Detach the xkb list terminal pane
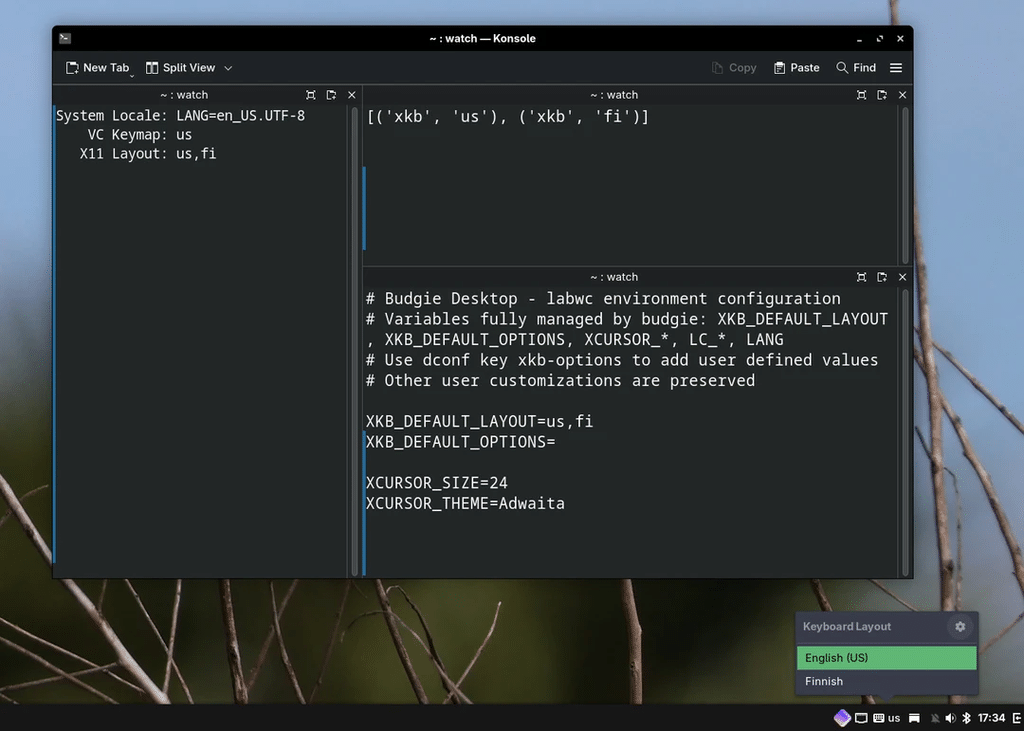 [x=882, y=95]
